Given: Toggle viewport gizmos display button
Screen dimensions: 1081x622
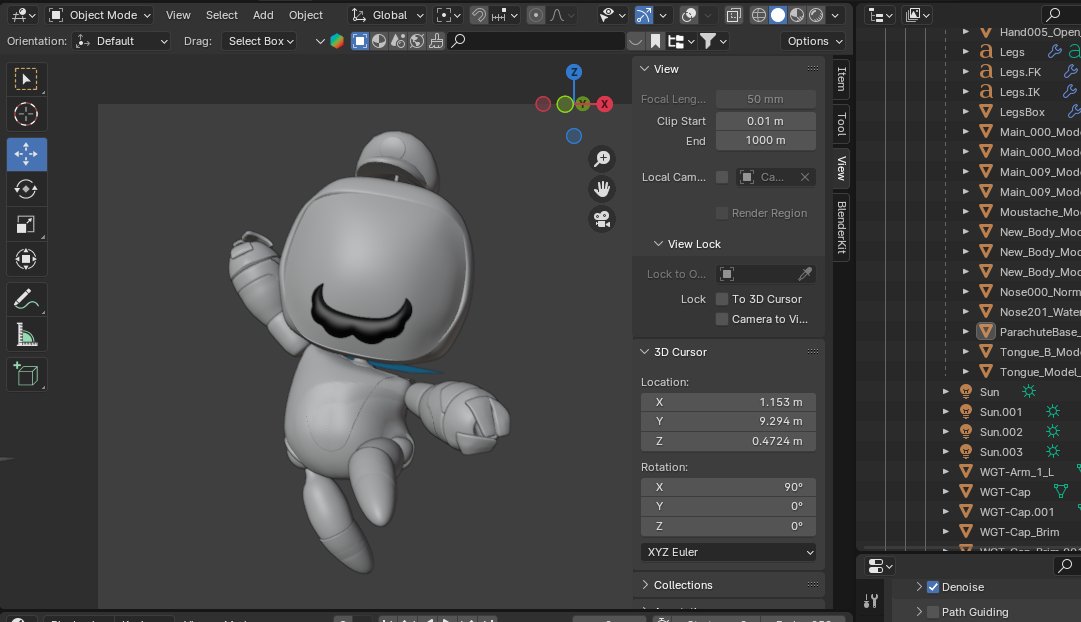Looking at the screenshot, I should coord(643,15).
